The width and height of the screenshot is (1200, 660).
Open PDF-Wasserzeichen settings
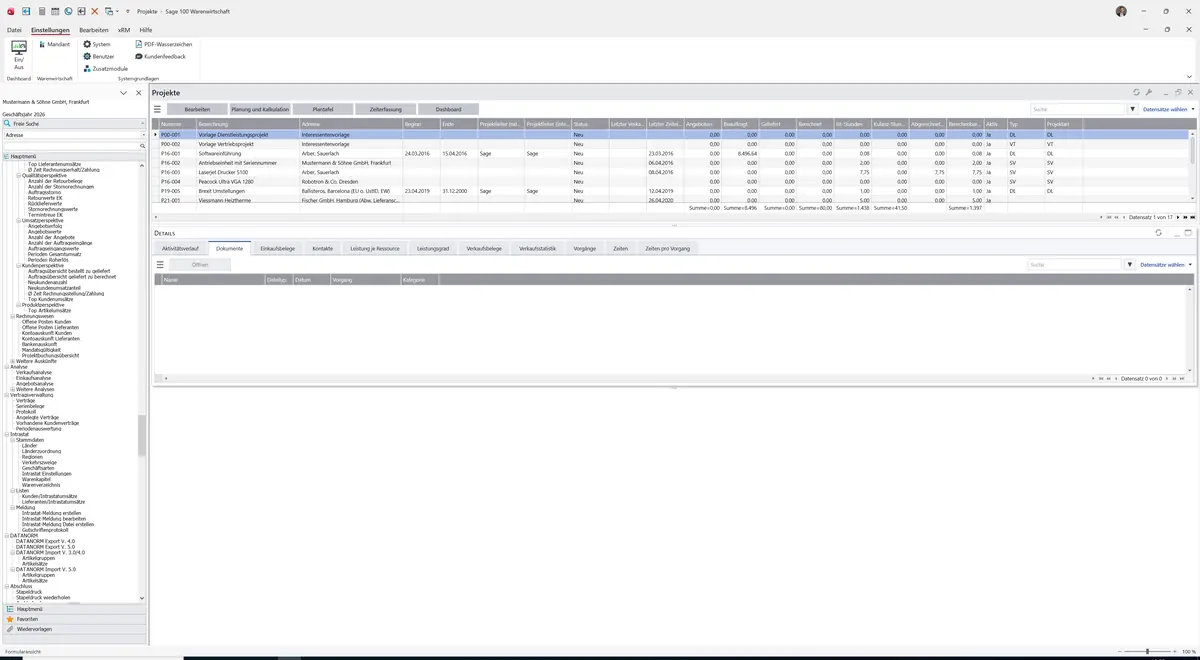click(163, 44)
